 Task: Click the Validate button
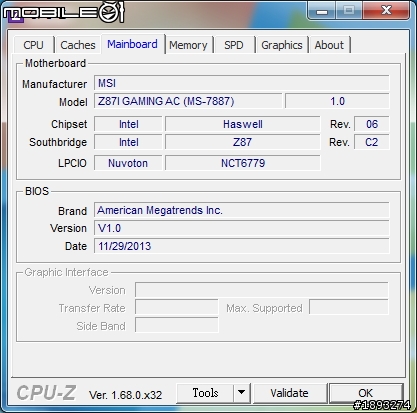[289, 393]
